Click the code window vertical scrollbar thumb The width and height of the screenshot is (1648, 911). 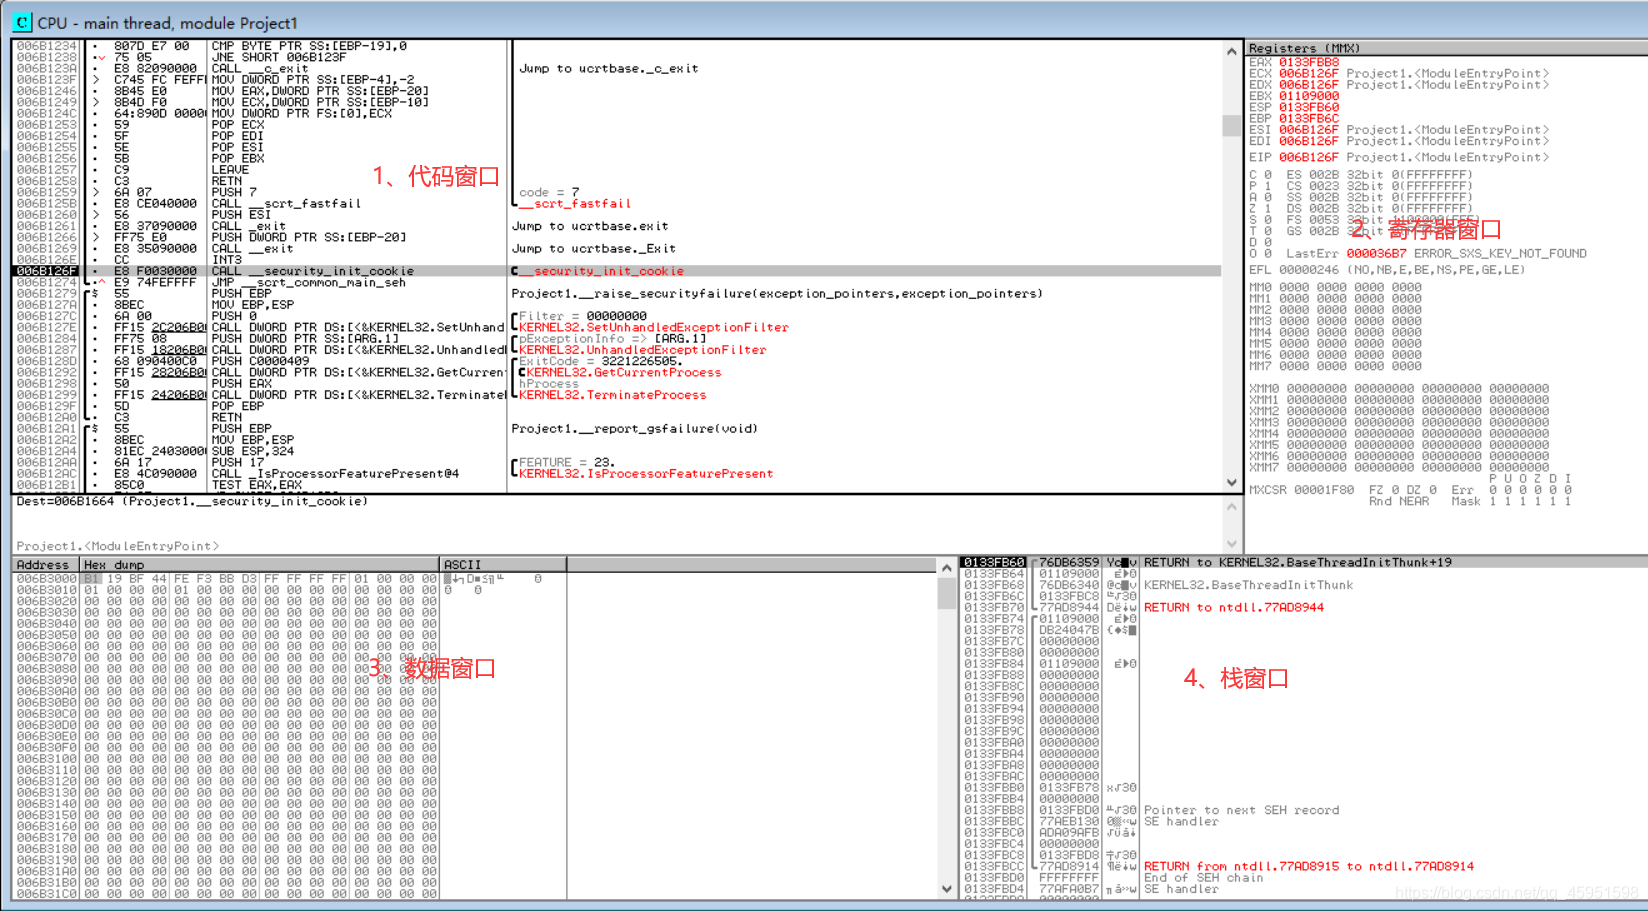pyautogui.click(x=1231, y=125)
